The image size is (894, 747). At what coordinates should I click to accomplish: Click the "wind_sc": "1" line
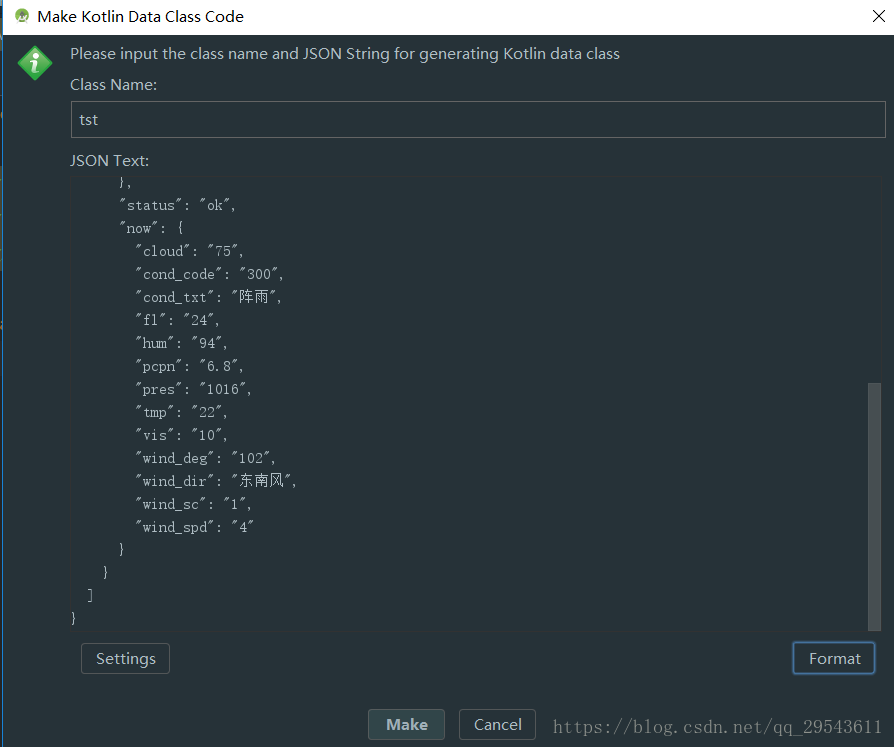click(x=193, y=504)
